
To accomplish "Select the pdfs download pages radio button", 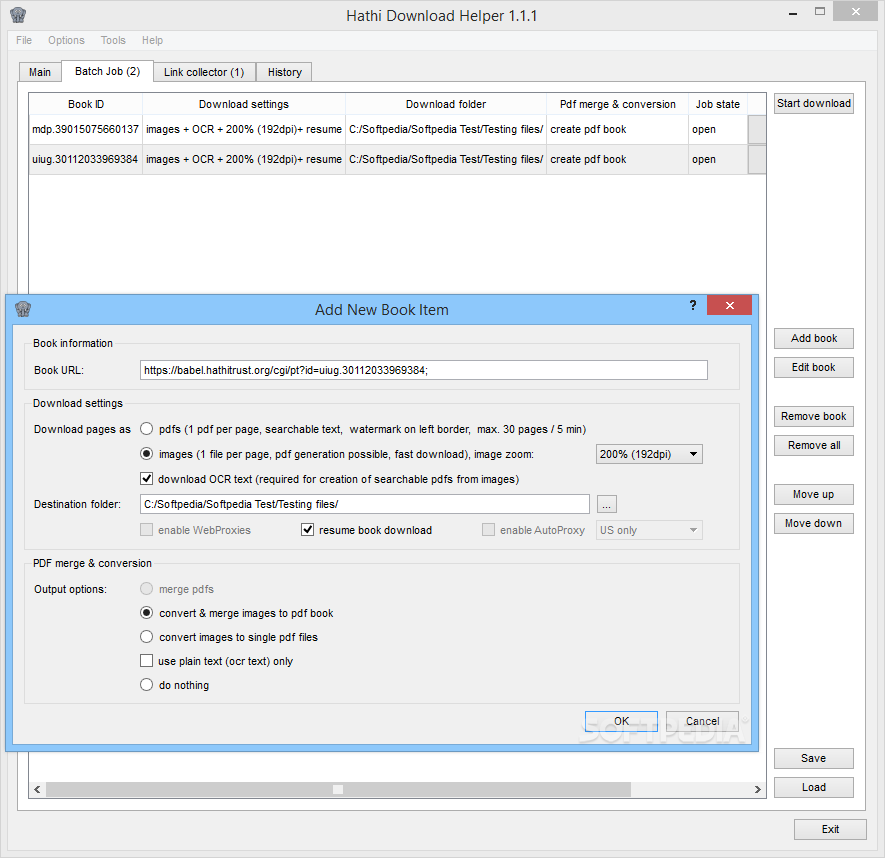I will click(x=146, y=429).
